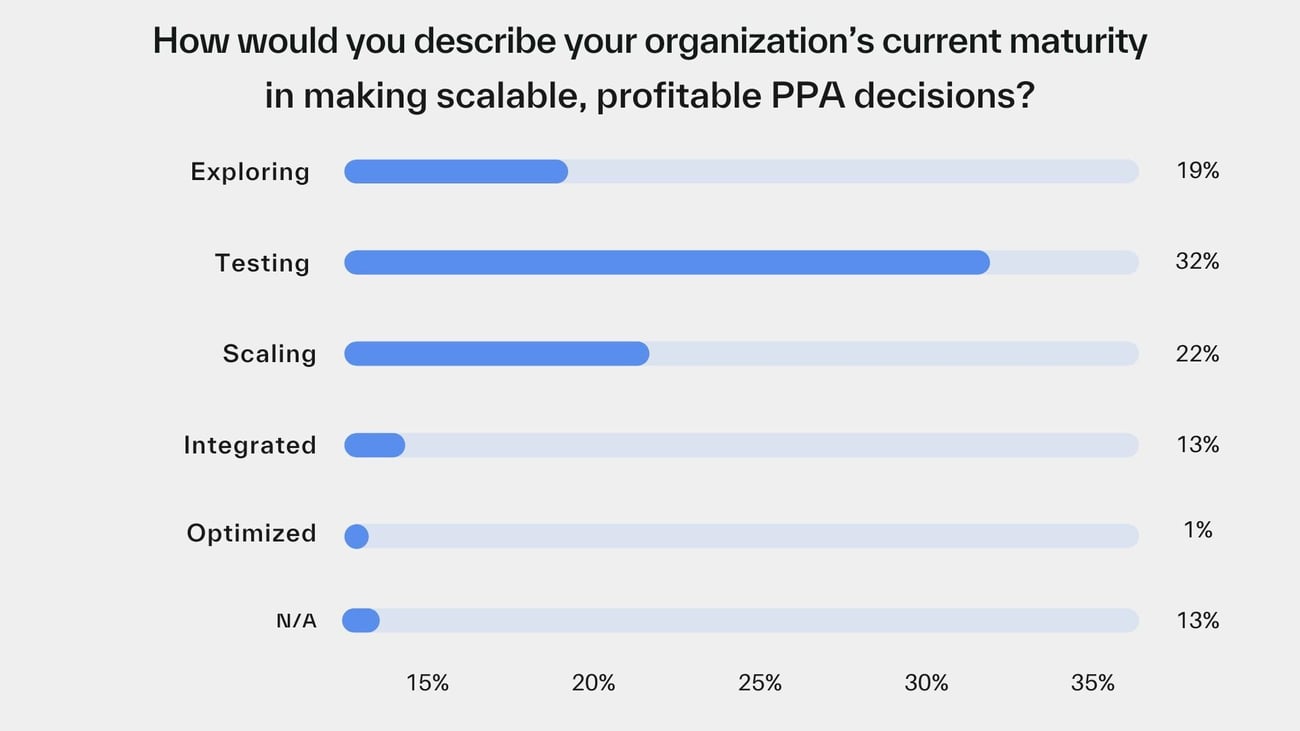Click the Scaling category label
This screenshot has width=1300, height=731.
coord(269,354)
